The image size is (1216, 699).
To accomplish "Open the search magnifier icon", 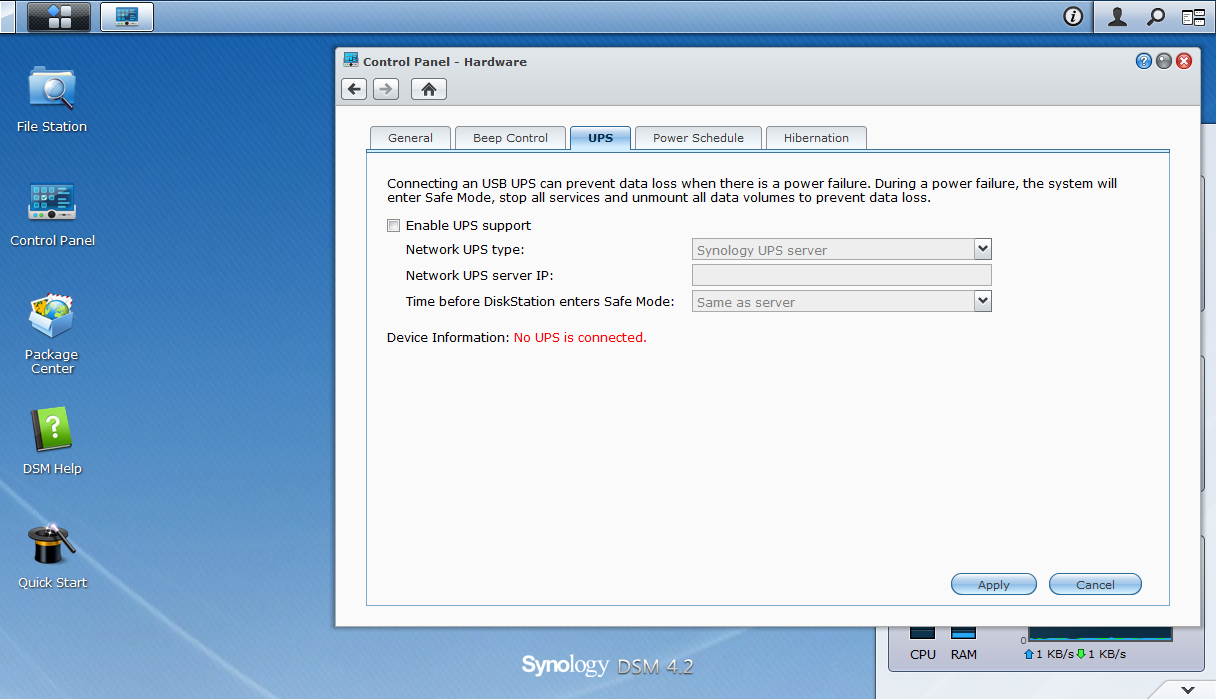I will coord(1156,17).
